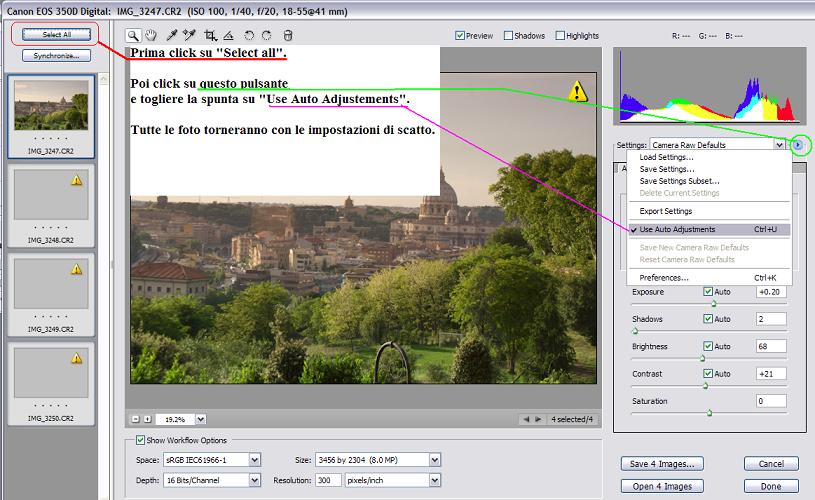Open the zoom level dropdown
Screen dimensions: 815x500
coord(200,419)
